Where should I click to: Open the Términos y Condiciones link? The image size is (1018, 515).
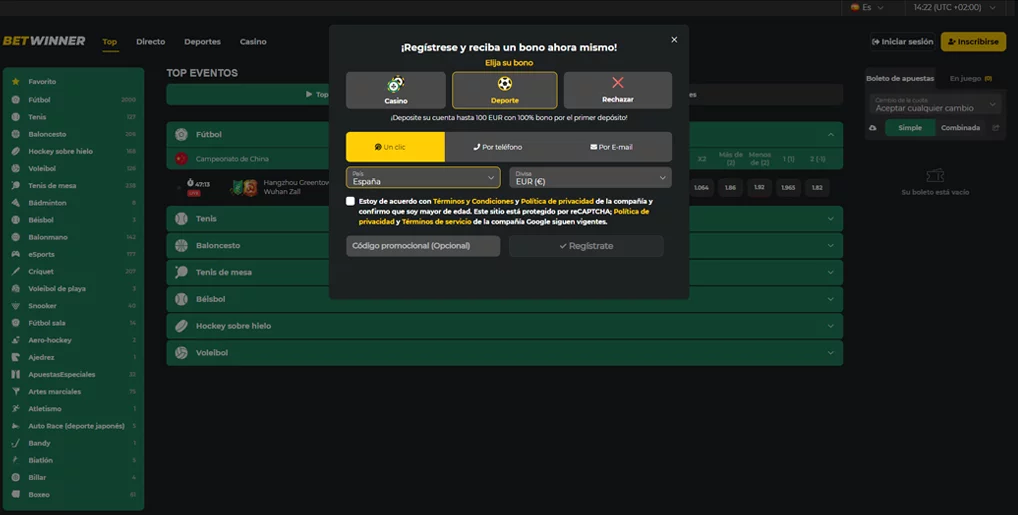[473, 201]
